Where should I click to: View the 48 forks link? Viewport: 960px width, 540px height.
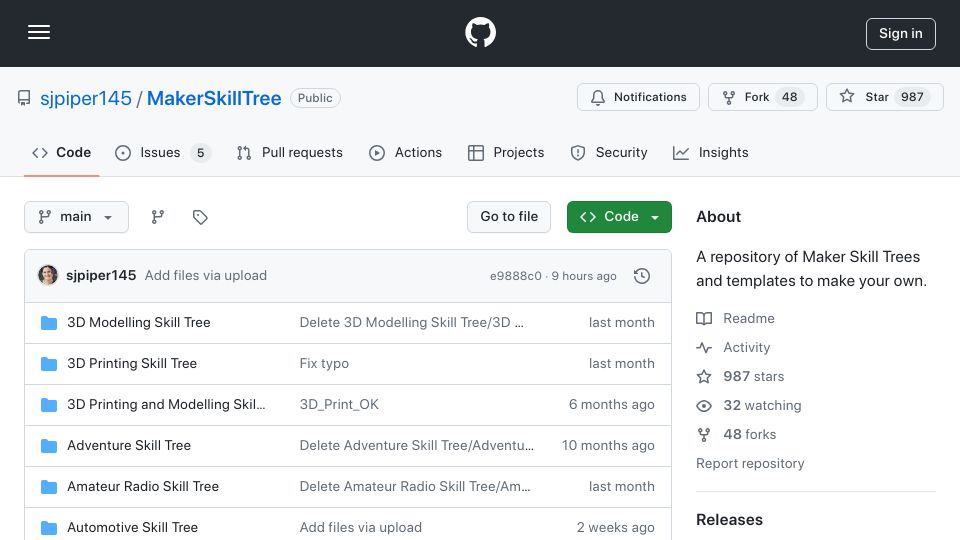point(736,435)
